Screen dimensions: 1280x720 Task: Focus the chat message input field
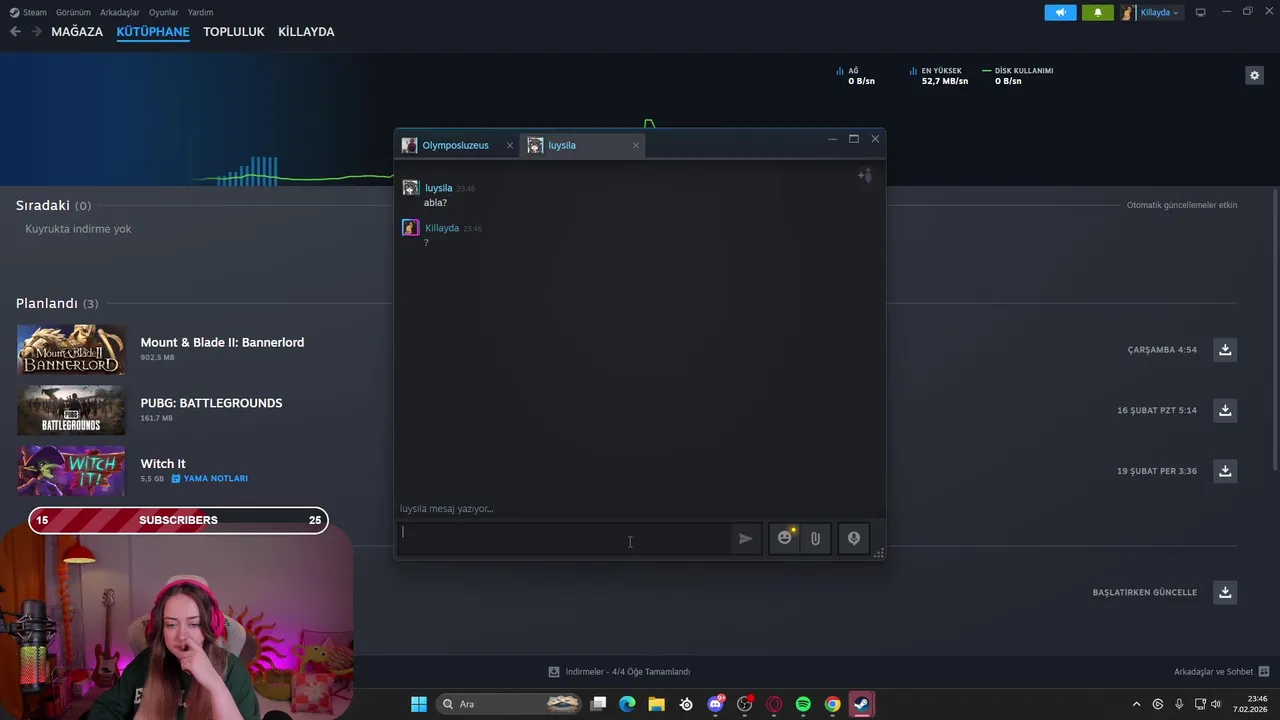point(565,538)
